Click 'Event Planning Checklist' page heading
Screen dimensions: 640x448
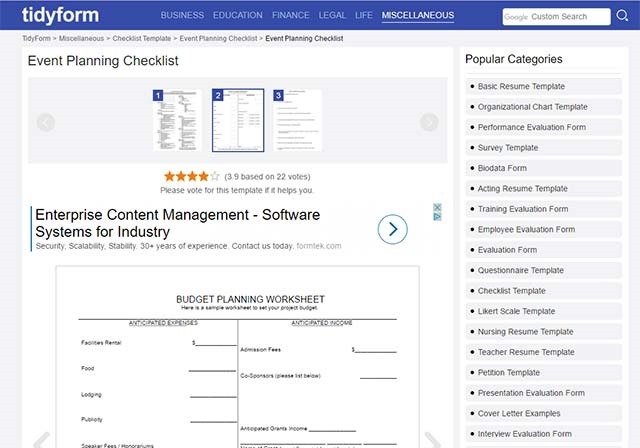point(103,61)
